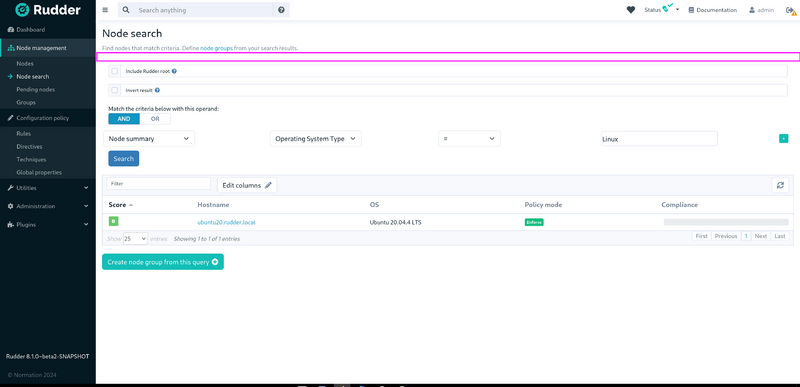
Task: Open the Status dropdown arrow
Action: [678, 10]
